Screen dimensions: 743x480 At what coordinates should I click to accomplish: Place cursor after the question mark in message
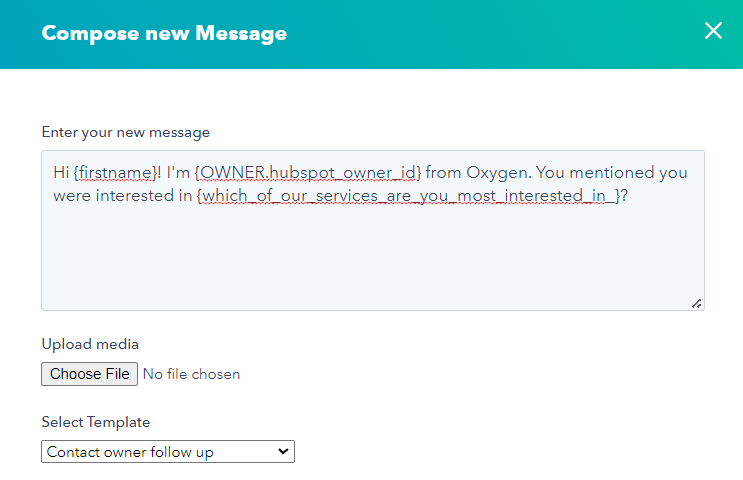point(629,195)
